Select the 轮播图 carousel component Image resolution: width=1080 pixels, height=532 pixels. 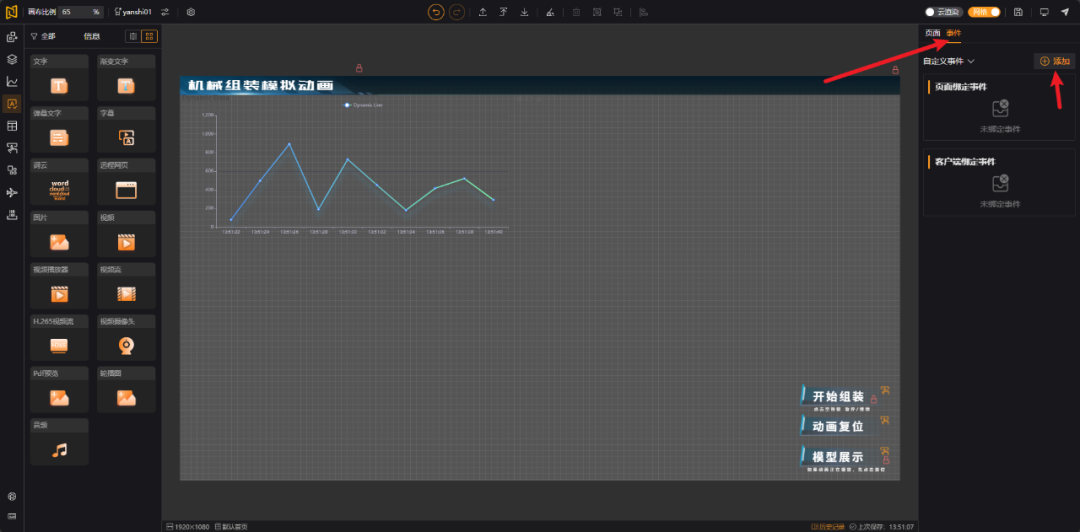click(x=126, y=389)
